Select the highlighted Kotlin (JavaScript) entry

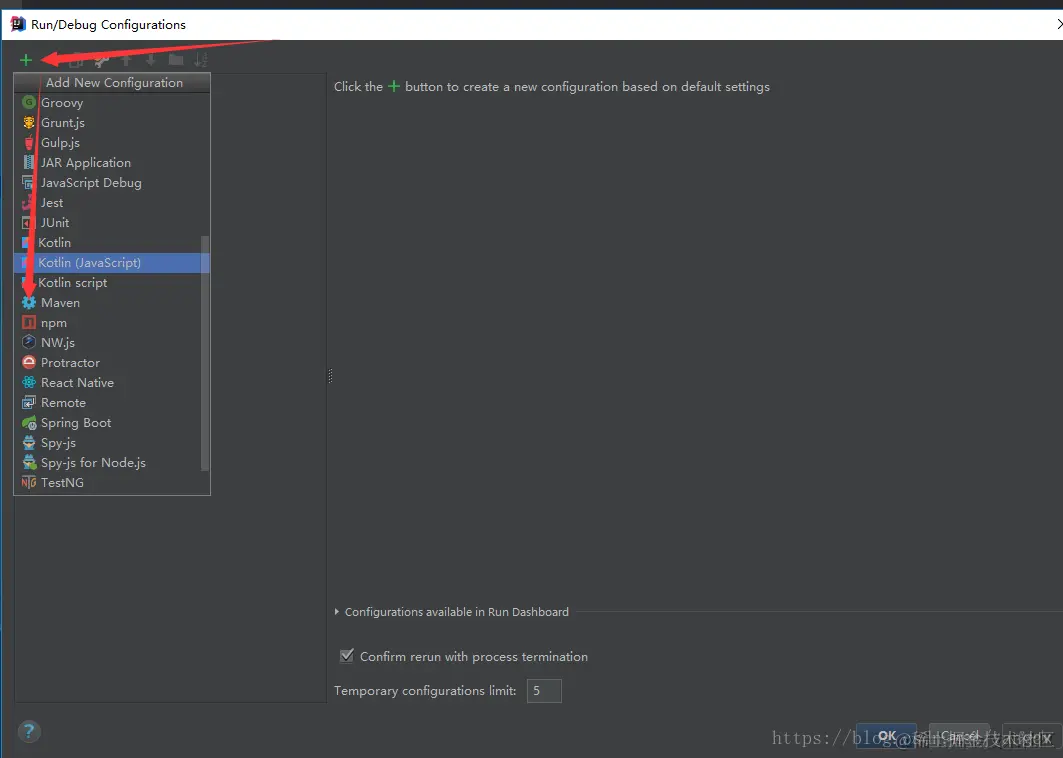tap(112, 262)
